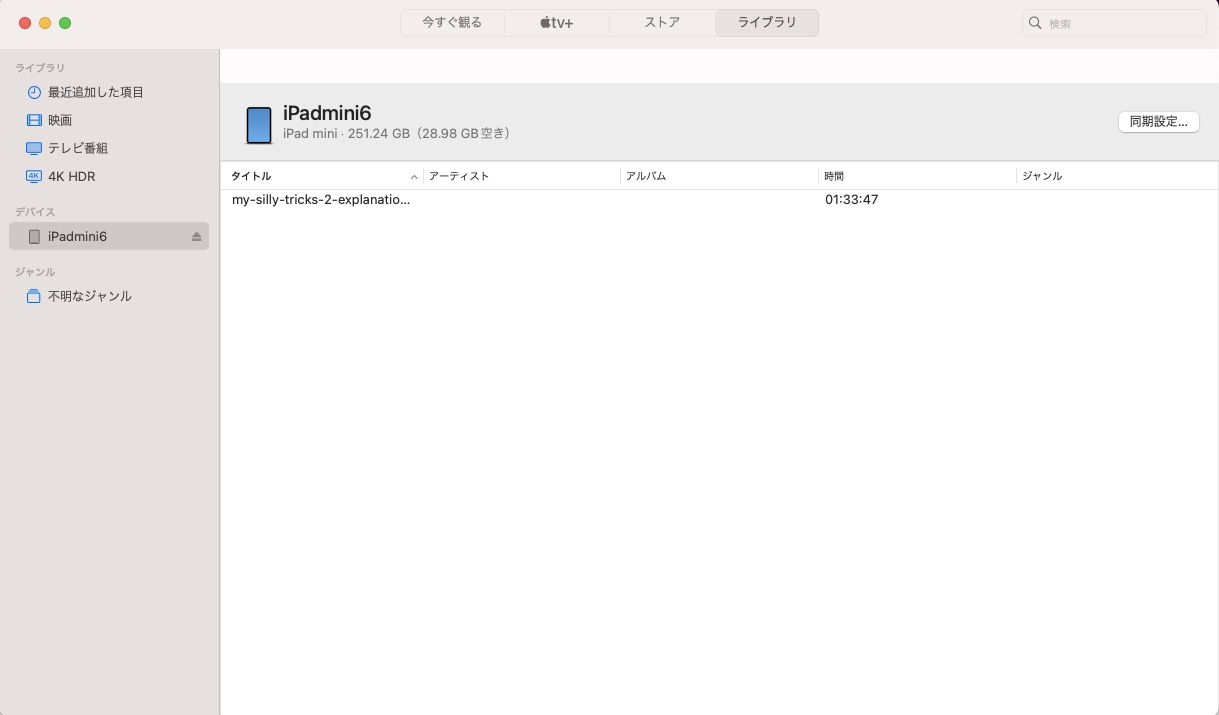Go to the ストア tab
1219x715 pixels.
point(662,23)
